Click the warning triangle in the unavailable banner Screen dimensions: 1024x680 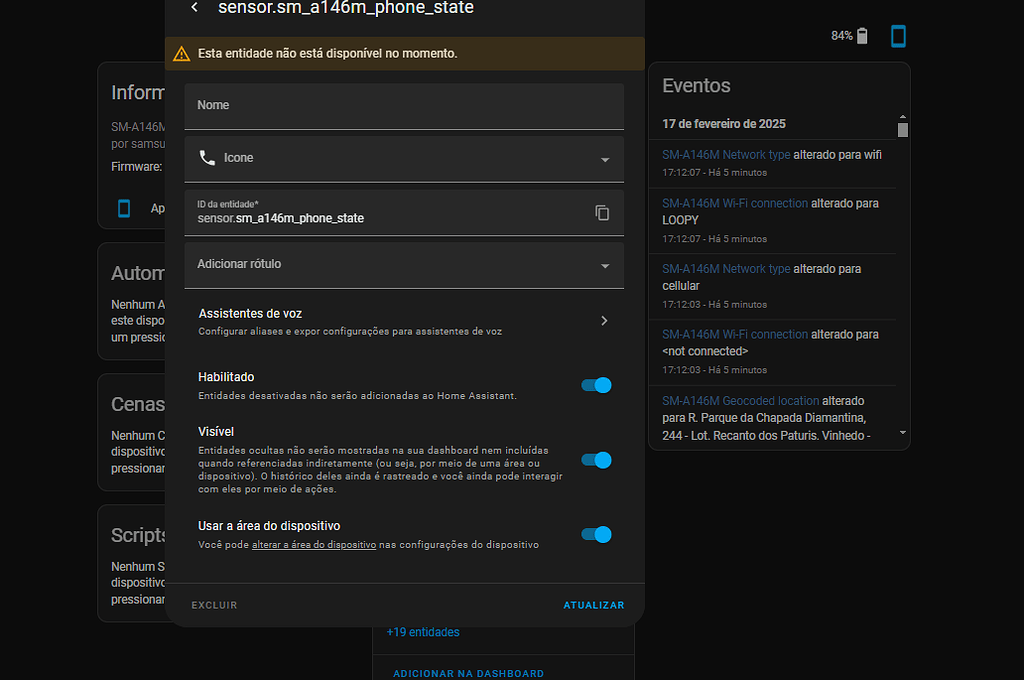(182, 54)
